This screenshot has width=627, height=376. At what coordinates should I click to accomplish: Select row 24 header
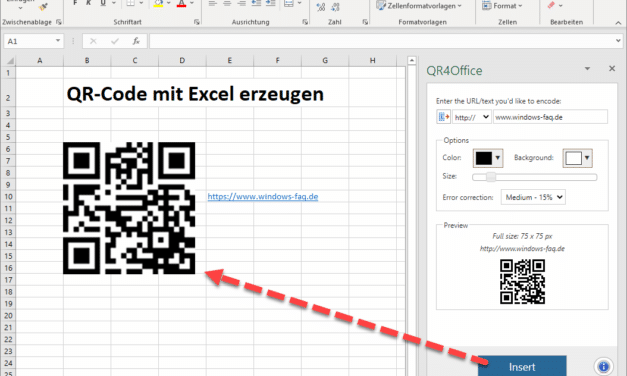(x=8, y=363)
